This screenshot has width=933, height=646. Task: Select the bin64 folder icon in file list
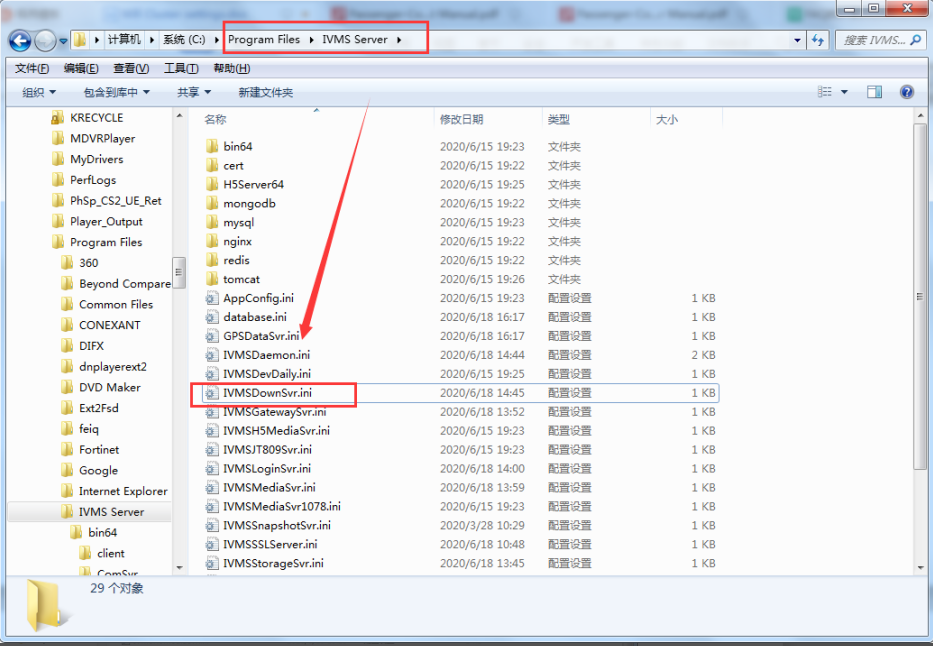pyautogui.click(x=212, y=146)
